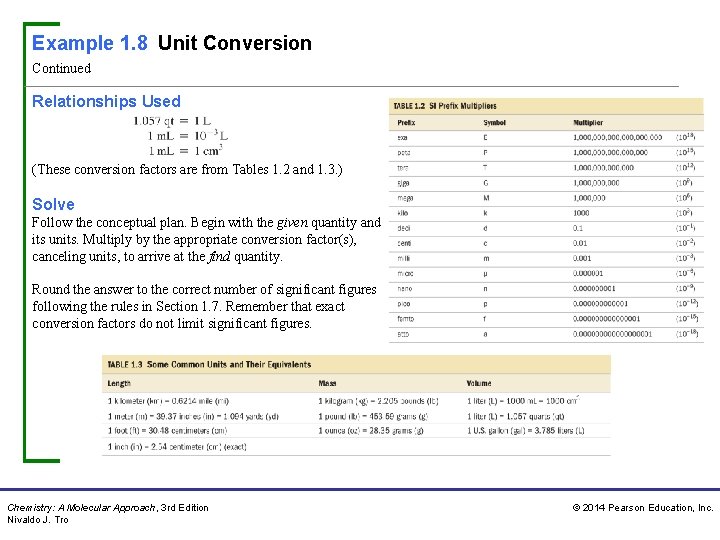Click the italic word 'find'
The width and height of the screenshot is (720, 540).
[219, 257]
